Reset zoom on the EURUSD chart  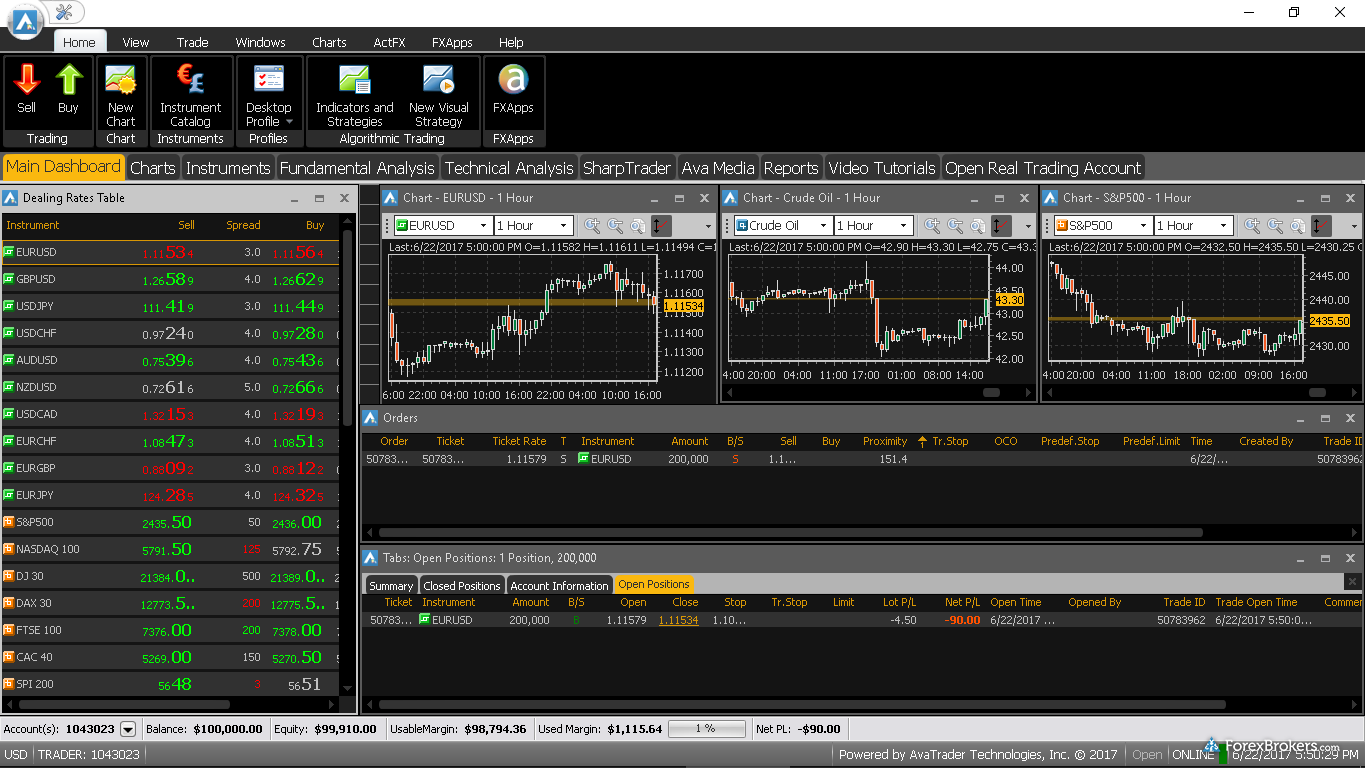[637, 226]
